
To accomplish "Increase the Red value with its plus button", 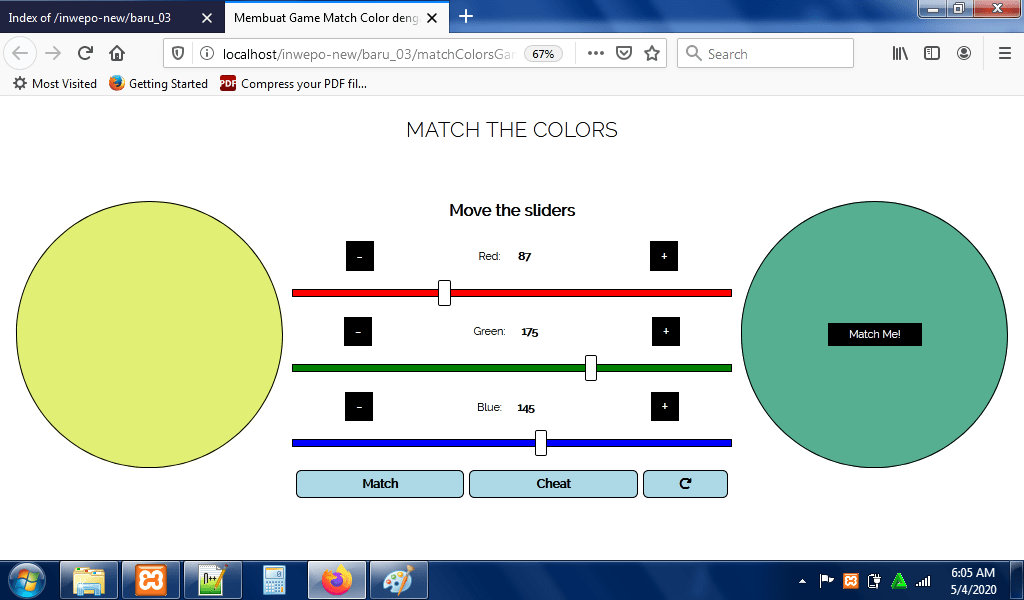I will click(x=664, y=256).
